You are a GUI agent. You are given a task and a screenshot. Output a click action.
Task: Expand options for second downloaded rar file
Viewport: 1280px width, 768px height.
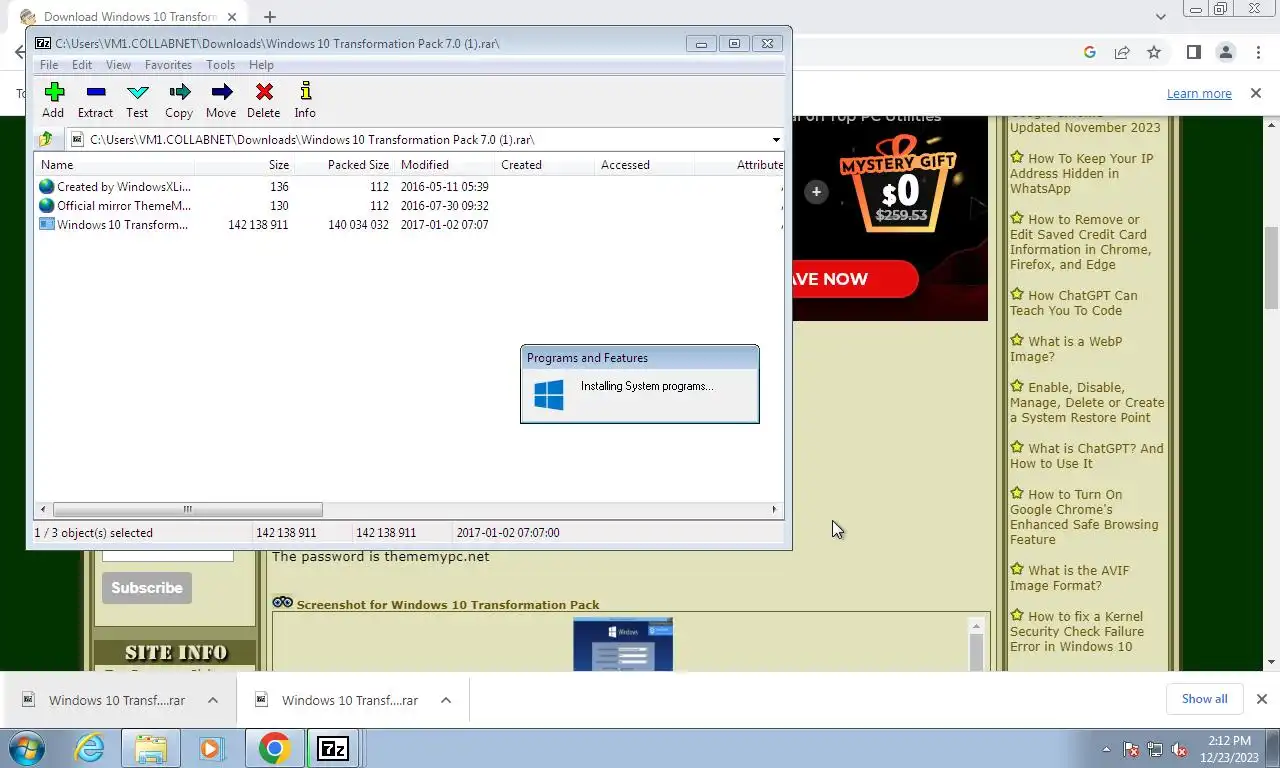point(446,700)
